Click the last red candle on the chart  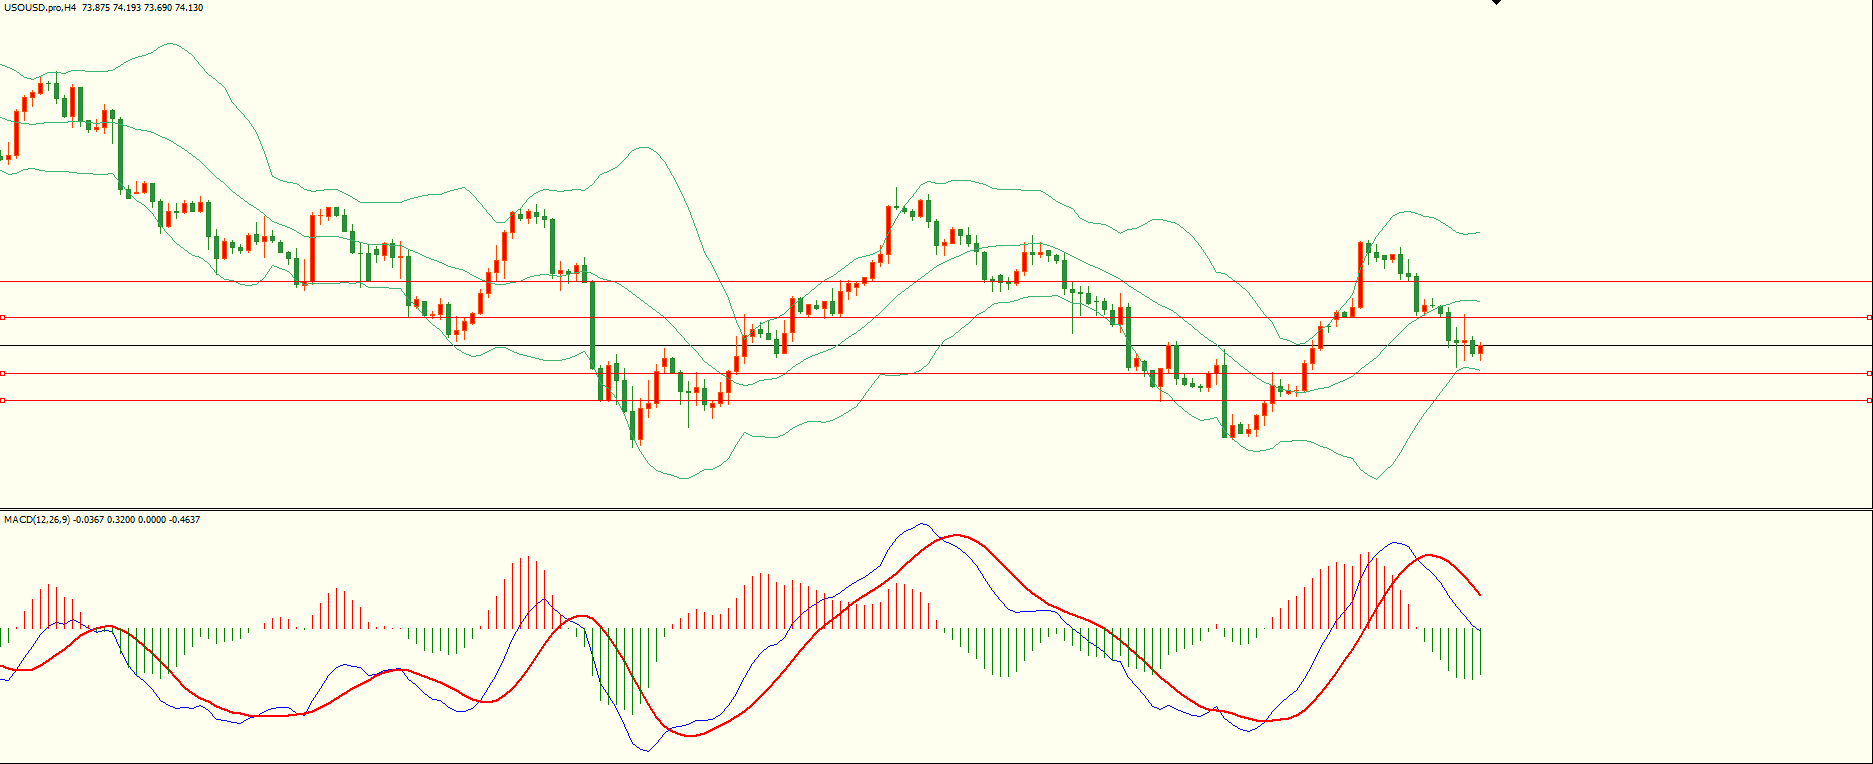point(1480,350)
